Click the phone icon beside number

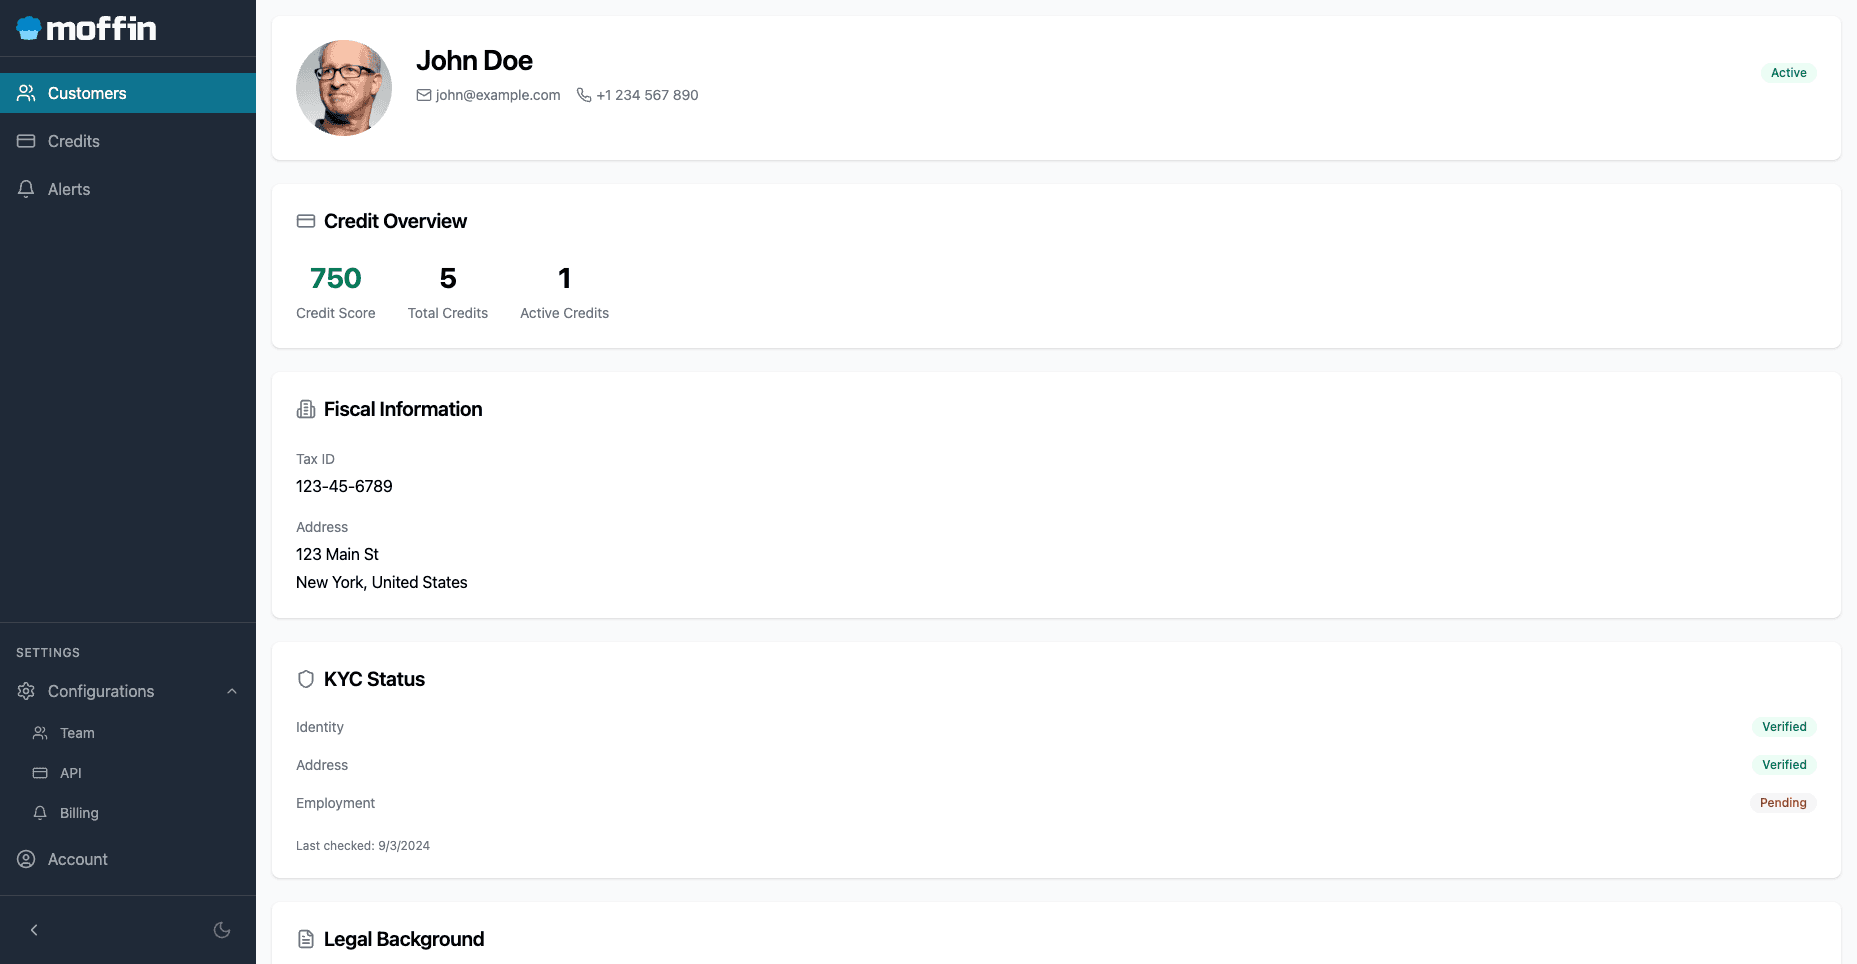pos(584,95)
